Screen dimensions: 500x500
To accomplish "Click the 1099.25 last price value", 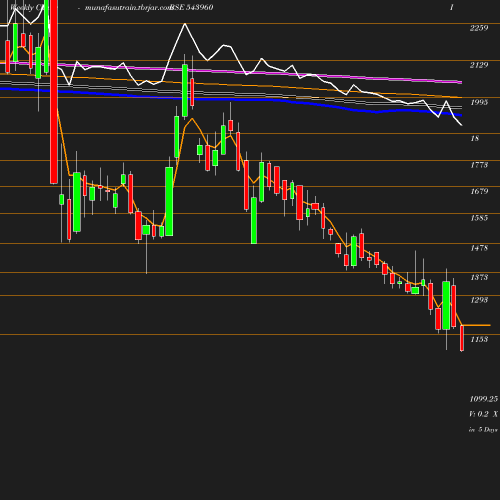I will pyautogui.click(x=484, y=399).
